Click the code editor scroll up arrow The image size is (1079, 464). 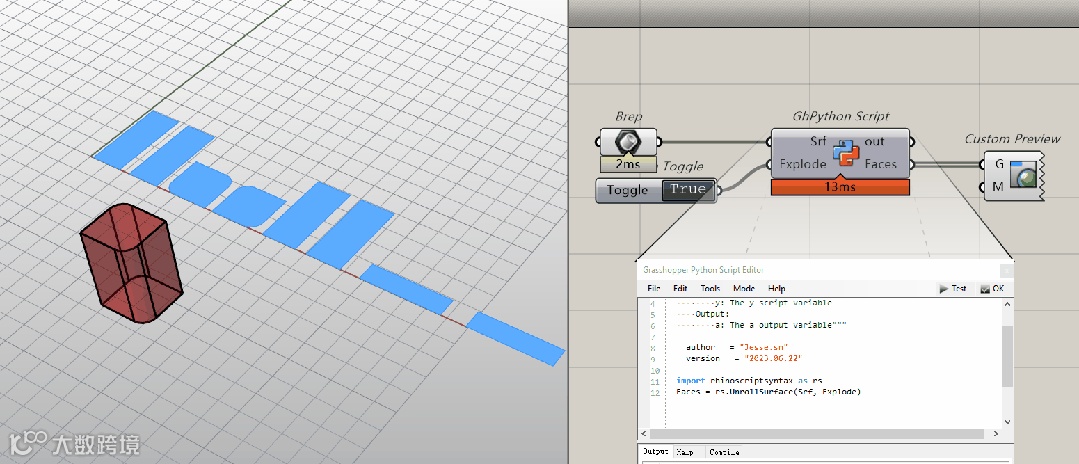coord(1007,304)
